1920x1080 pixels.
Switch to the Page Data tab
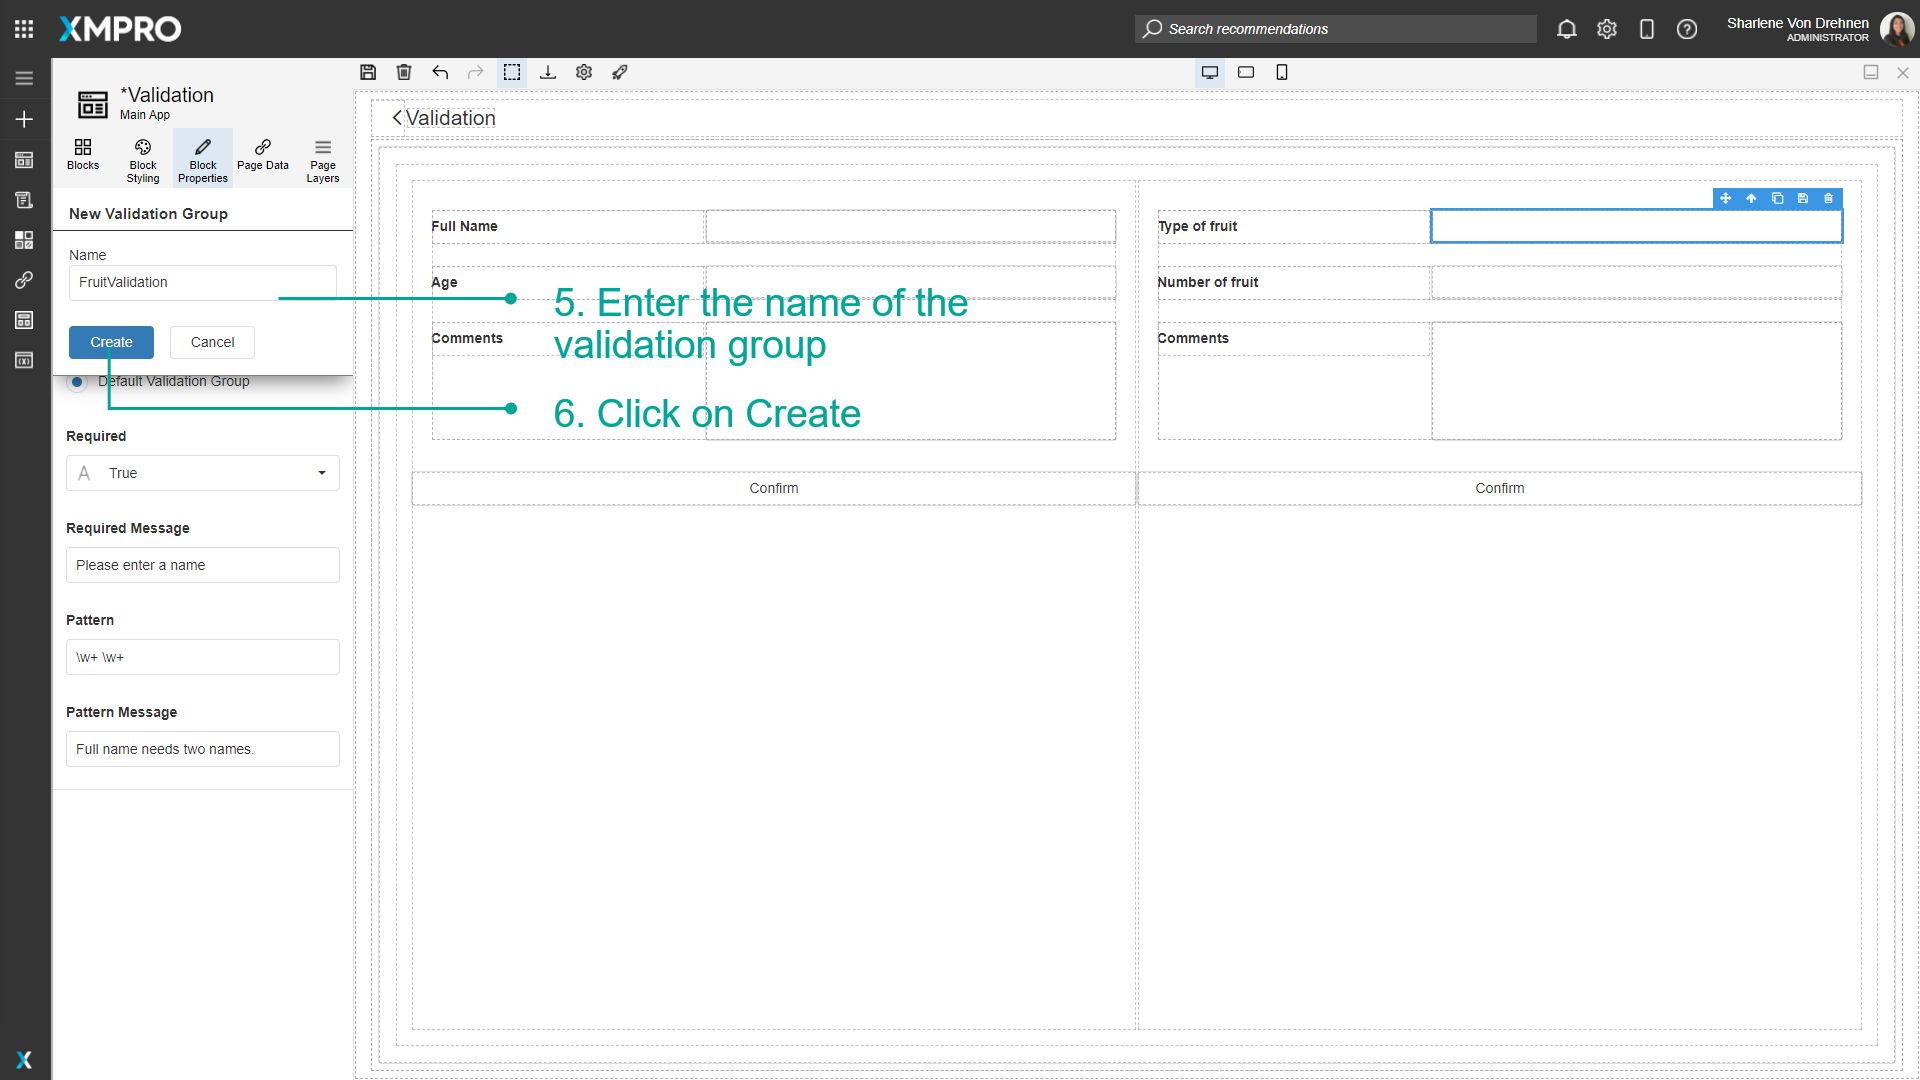(x=262, y=158)
